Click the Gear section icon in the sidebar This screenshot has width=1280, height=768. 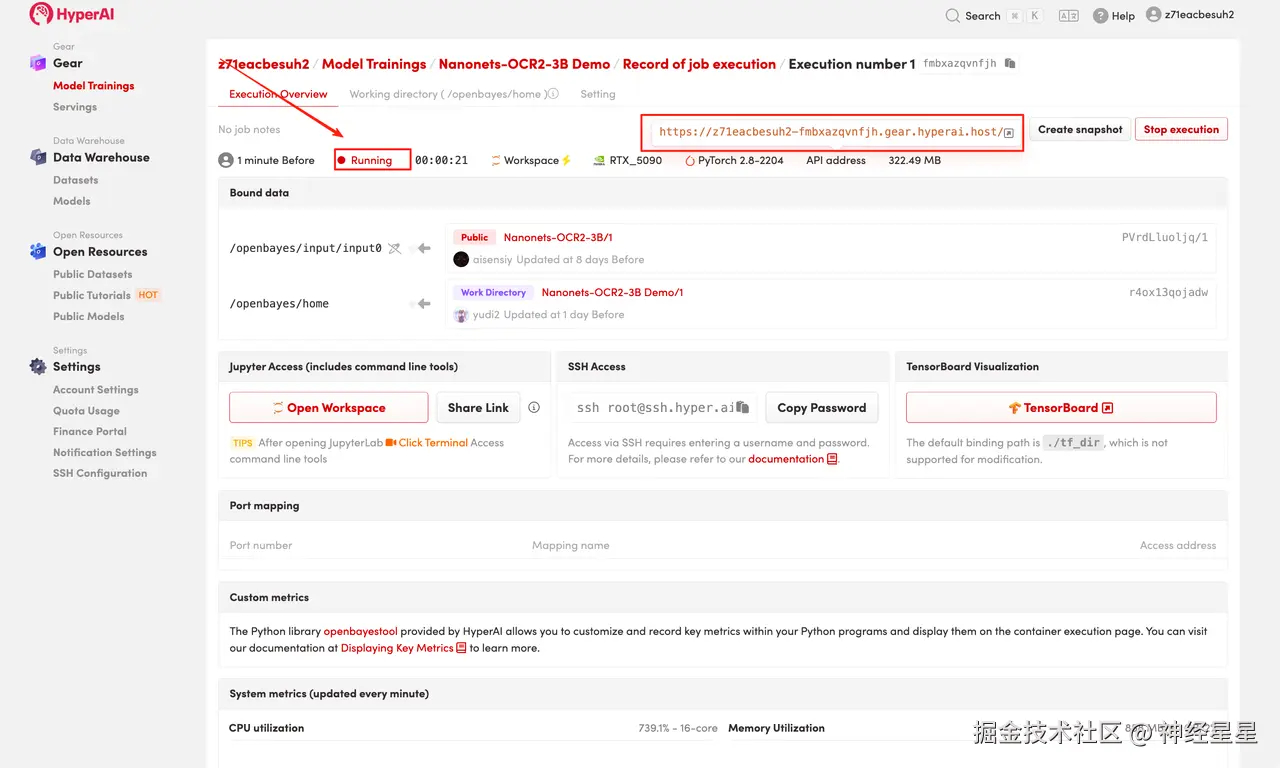pyautogui.click(x=38, y=63)
